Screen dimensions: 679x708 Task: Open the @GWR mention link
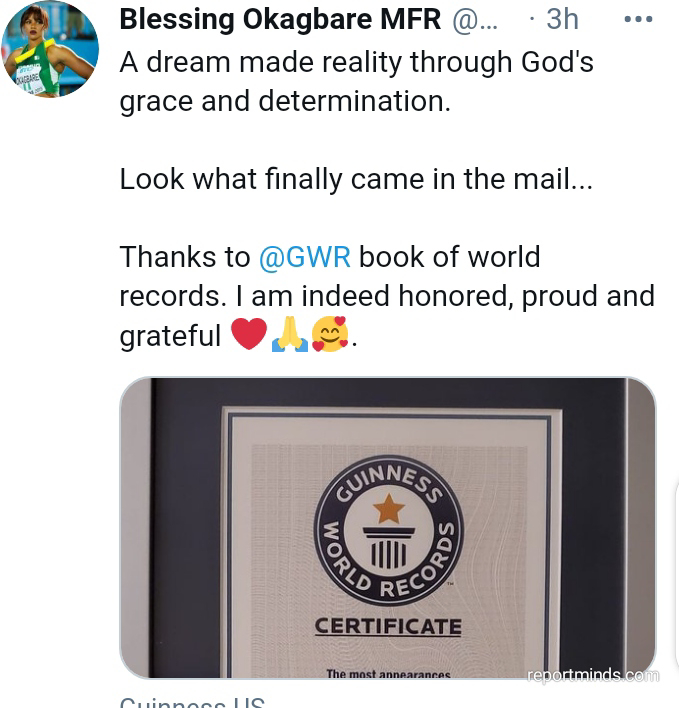[305, 257]
